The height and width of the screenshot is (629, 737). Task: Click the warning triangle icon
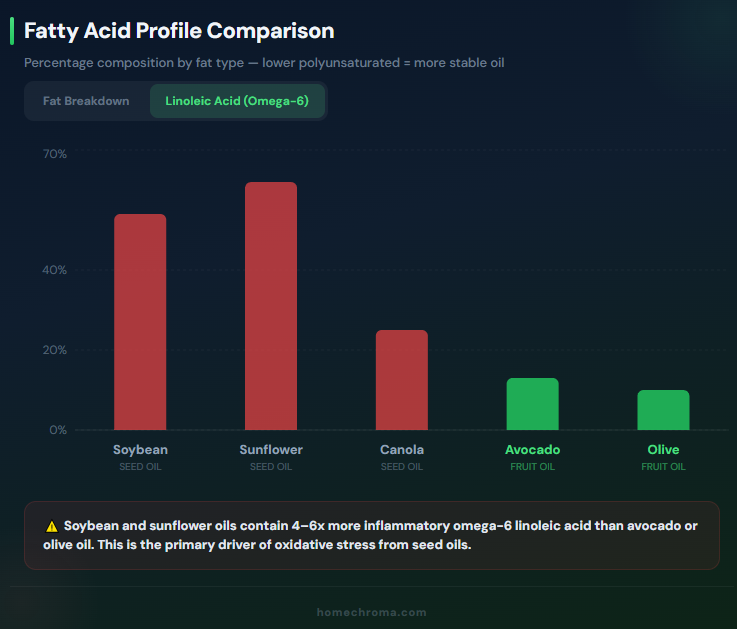point(51,526)
